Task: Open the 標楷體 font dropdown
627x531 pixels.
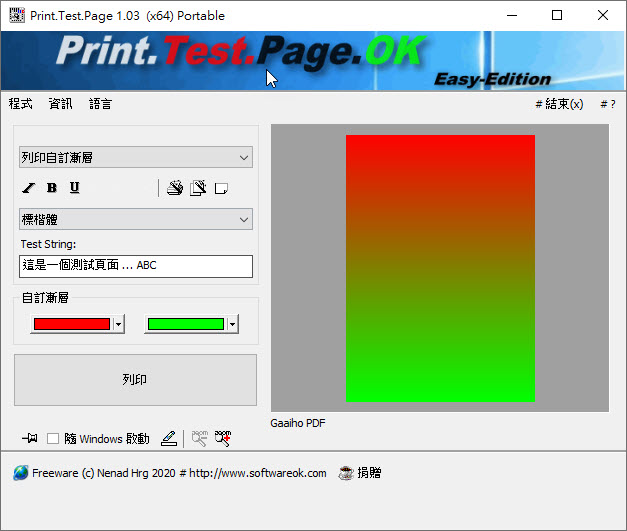Action: coord(136,219)
